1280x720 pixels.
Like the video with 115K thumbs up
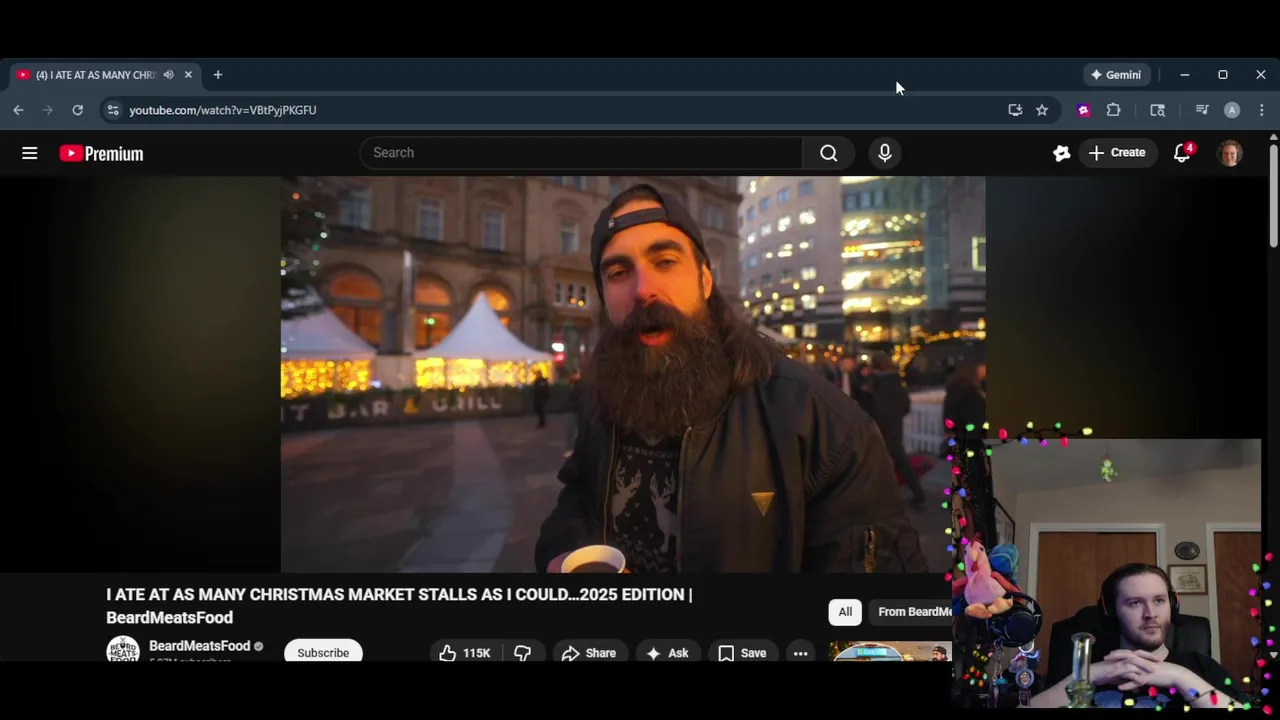tap(466, 653)
